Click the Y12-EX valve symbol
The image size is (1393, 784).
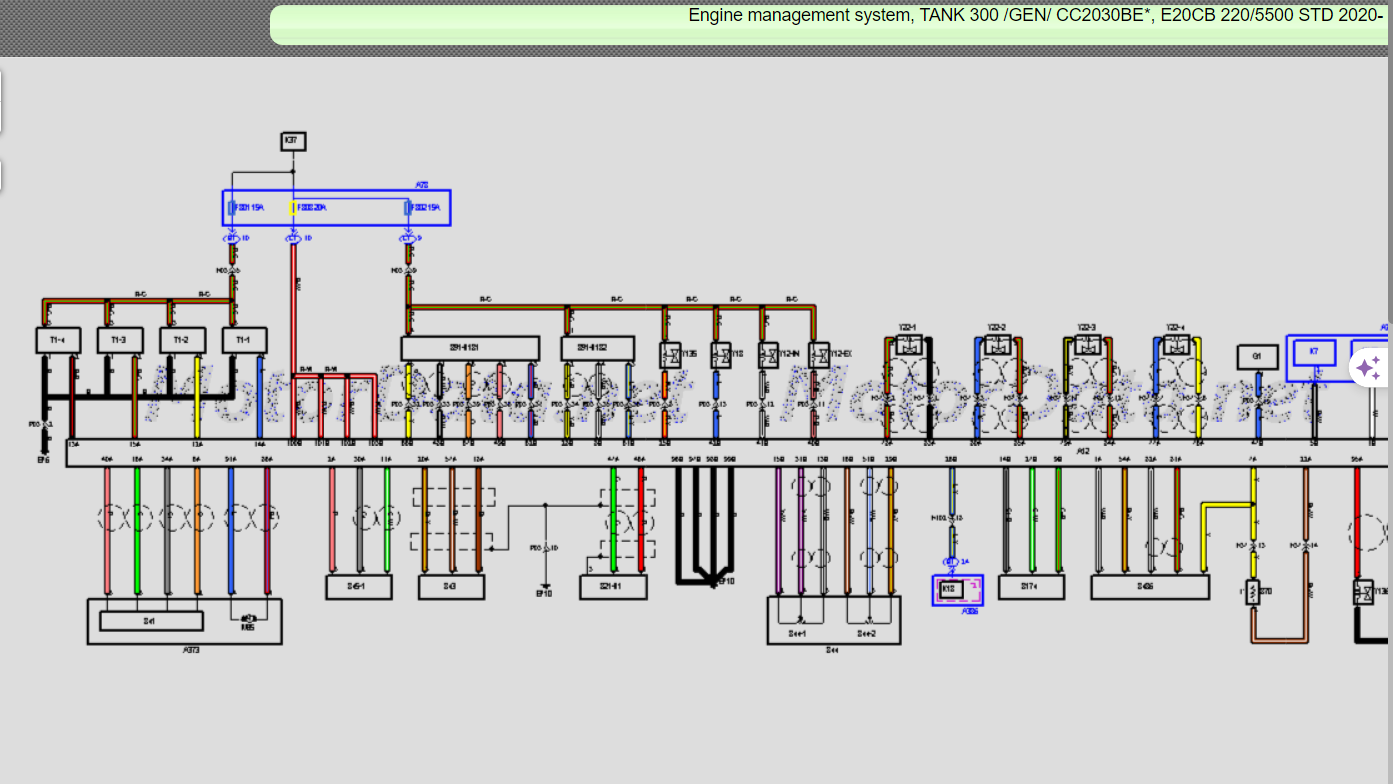[818, 354]
